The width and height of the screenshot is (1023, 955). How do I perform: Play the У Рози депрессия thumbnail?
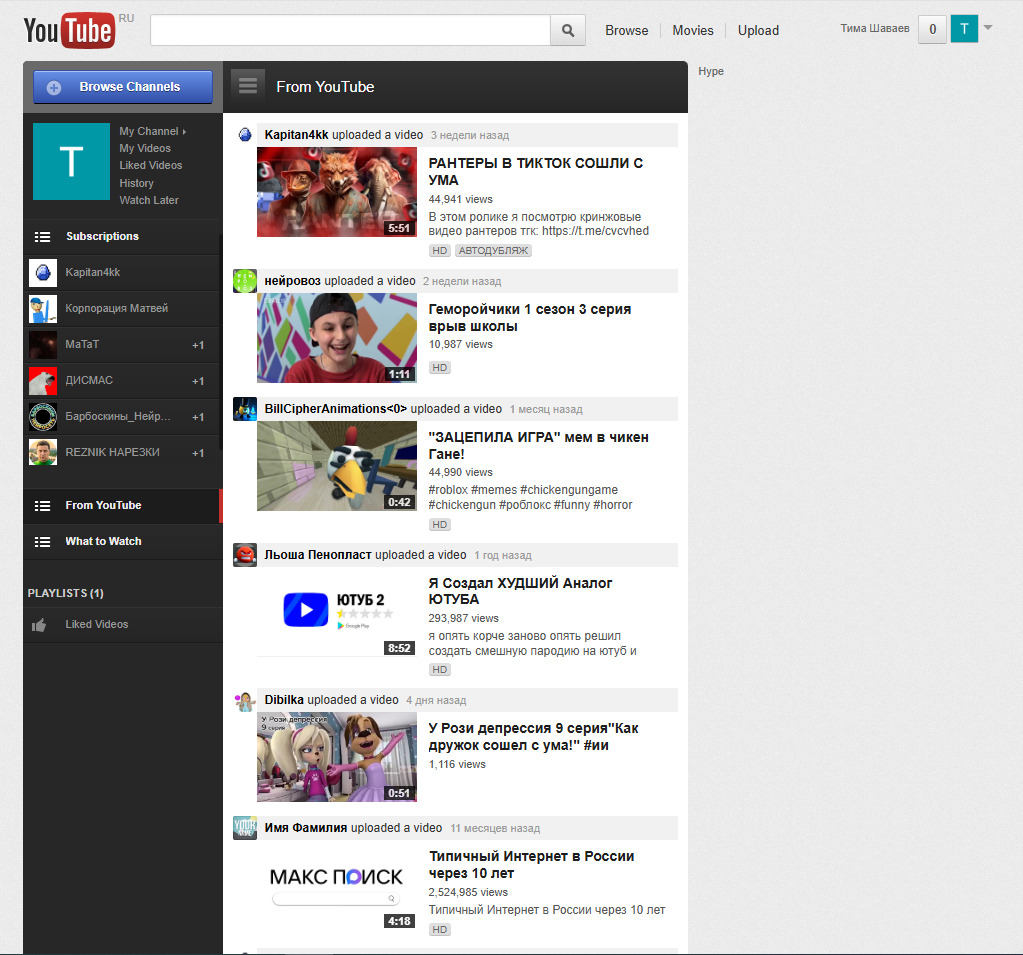(x=337, y=757)
